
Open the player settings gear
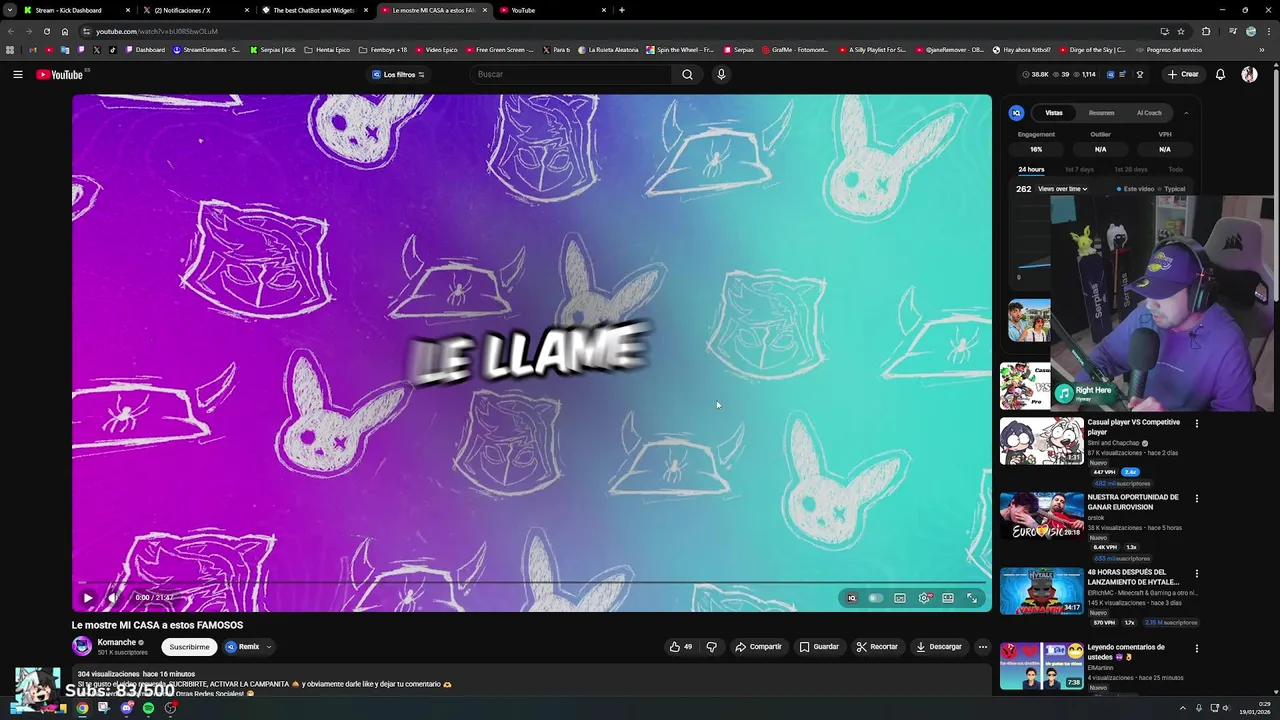[x=925, y=598]
